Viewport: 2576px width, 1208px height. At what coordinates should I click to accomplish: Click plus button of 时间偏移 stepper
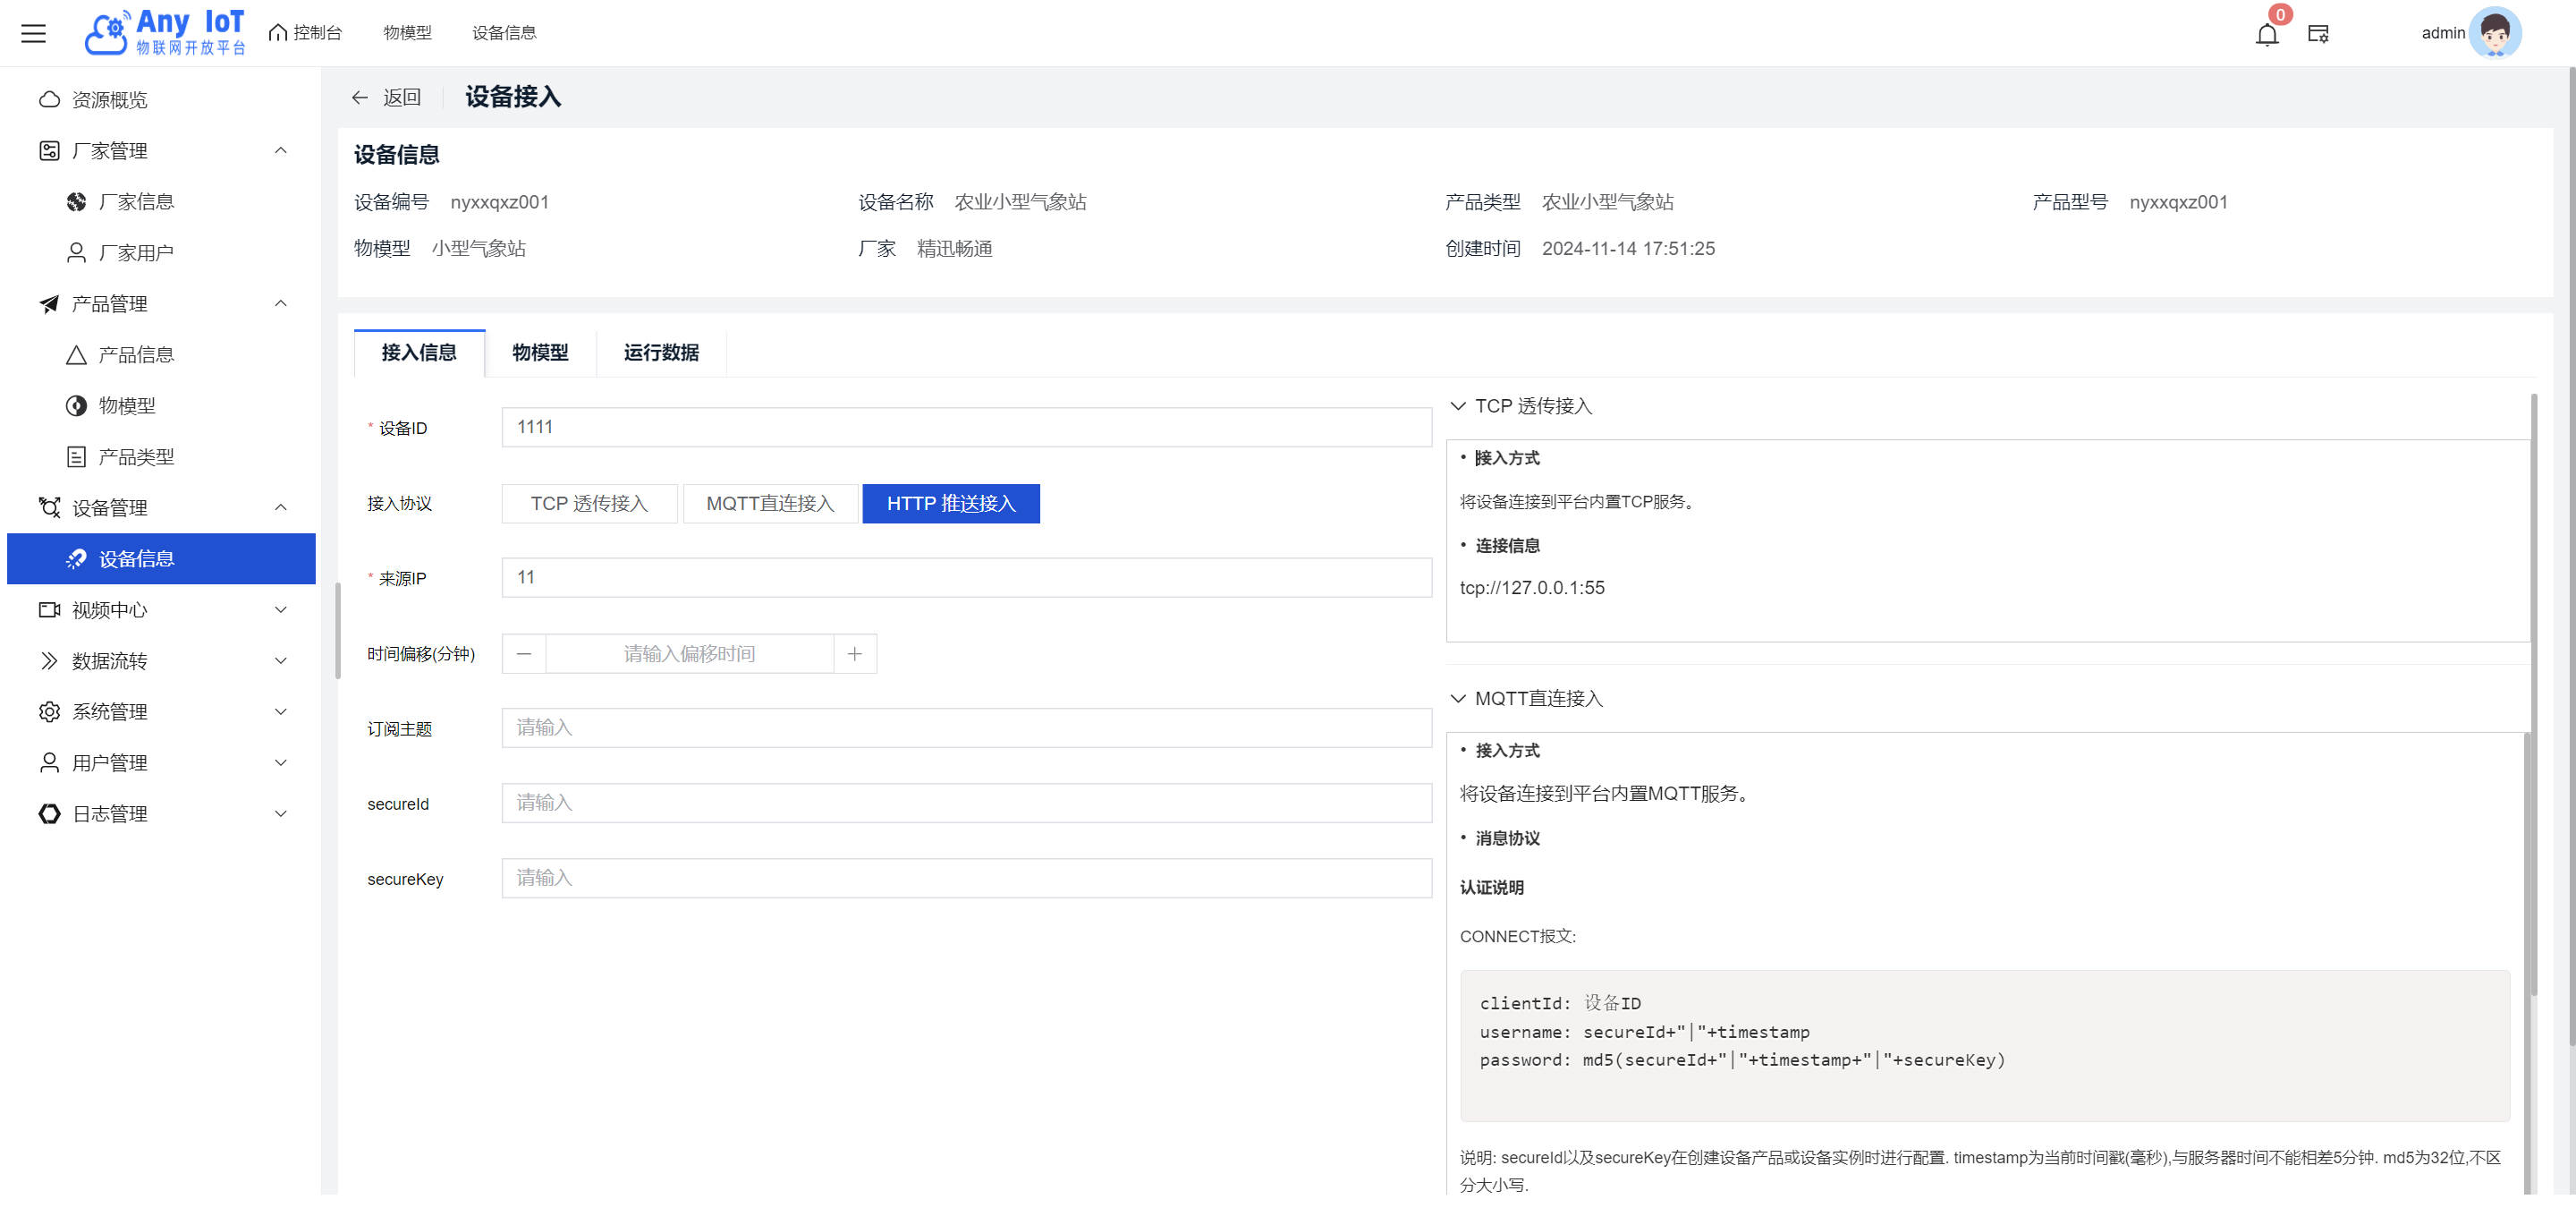(x=855, y=654)
